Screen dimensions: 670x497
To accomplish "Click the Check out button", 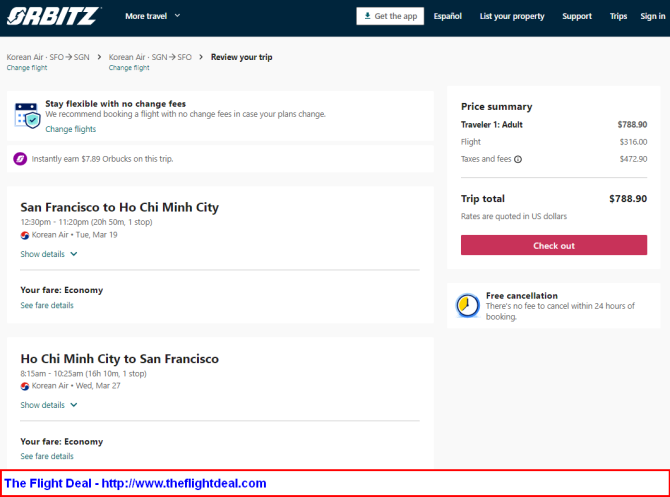I will 554,245.
